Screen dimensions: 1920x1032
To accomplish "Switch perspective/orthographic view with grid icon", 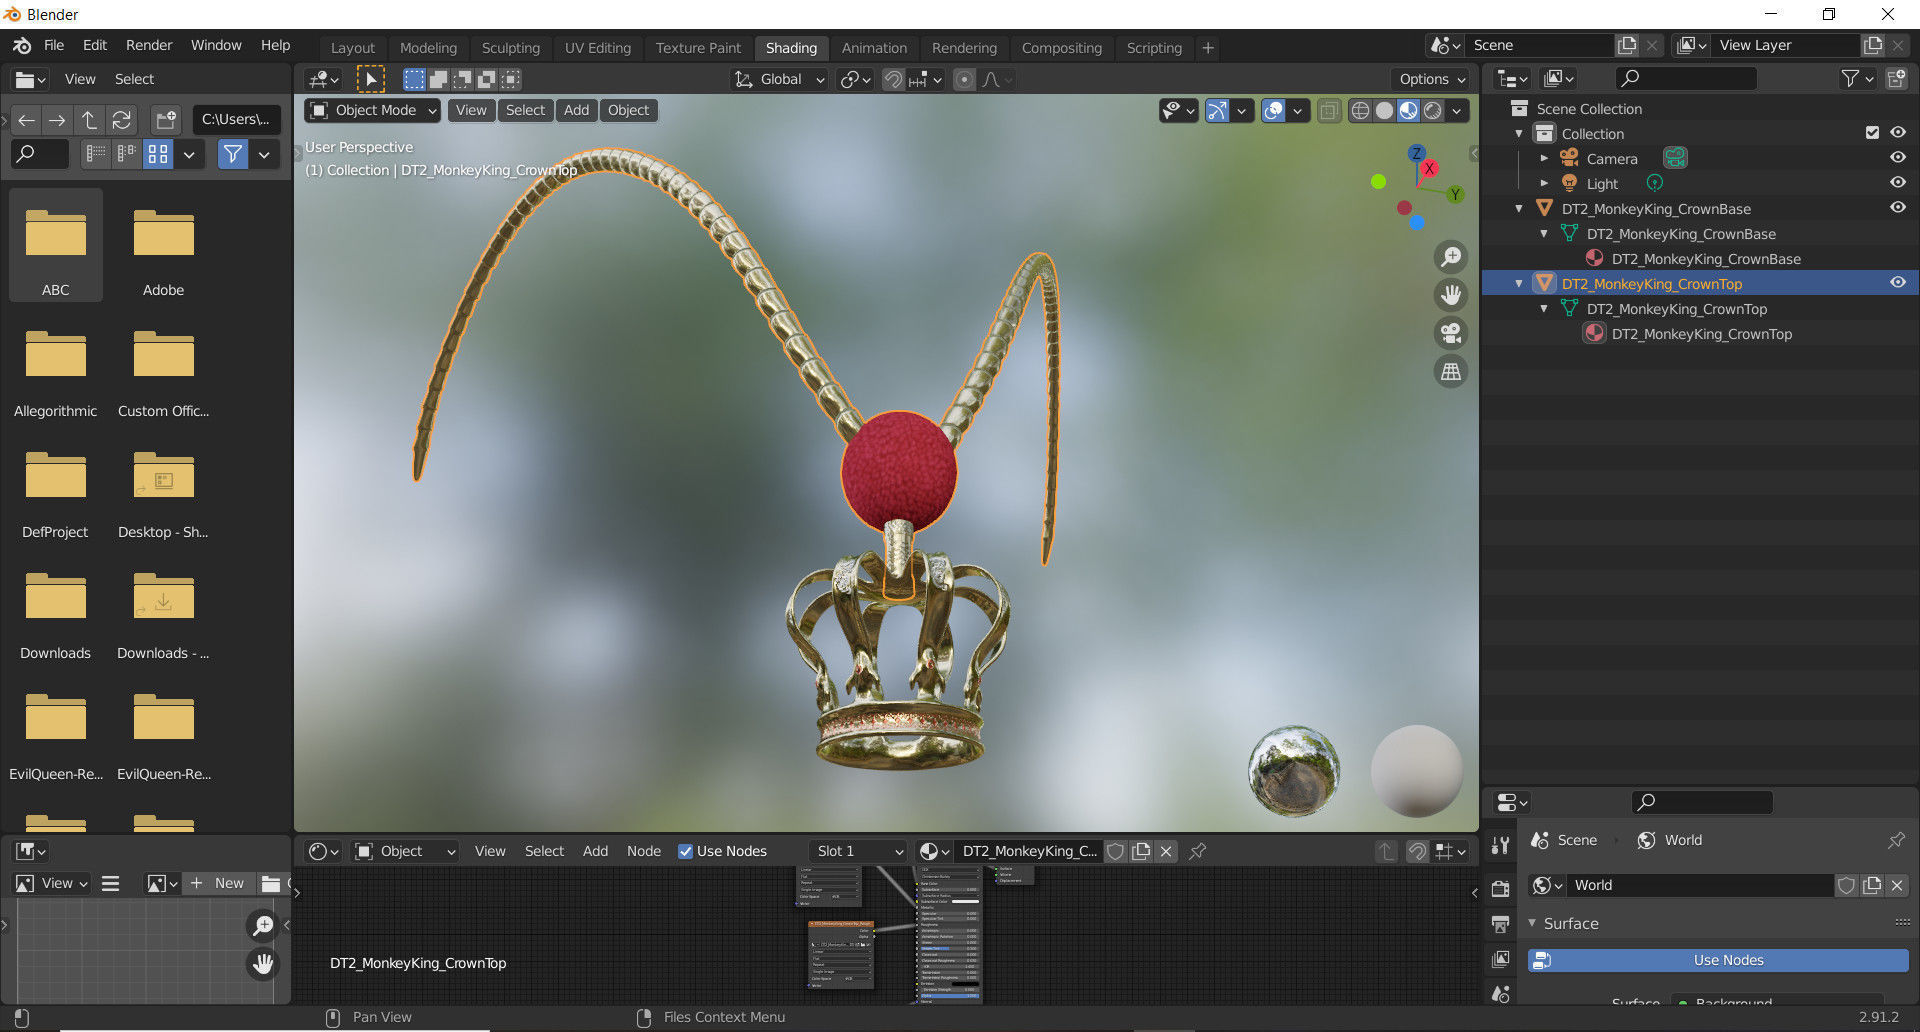I will [1450, 372].
